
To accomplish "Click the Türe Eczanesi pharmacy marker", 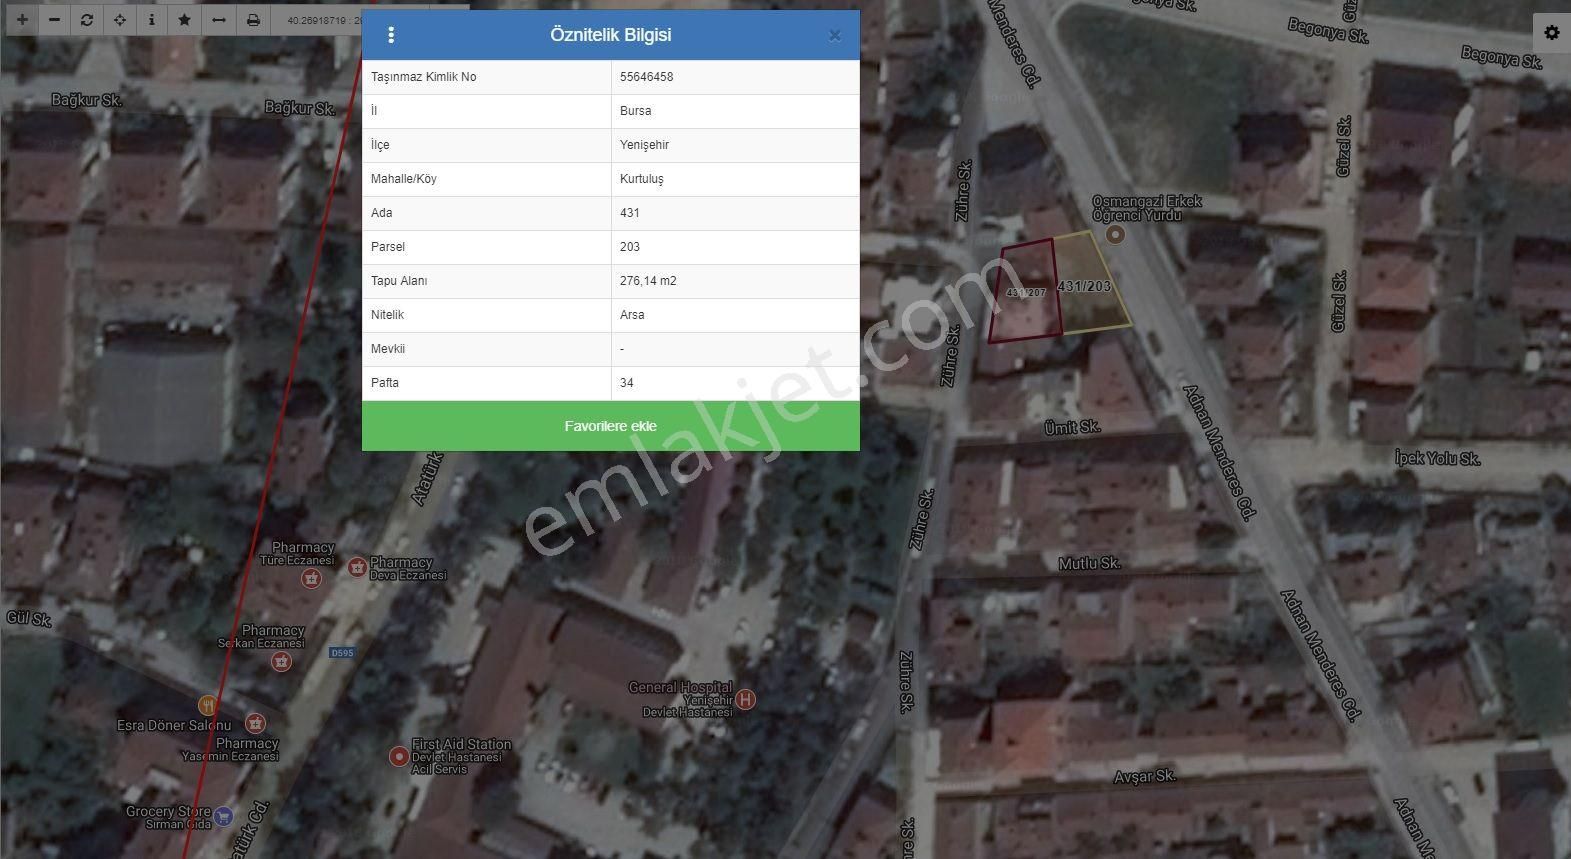I will [312, 578].
